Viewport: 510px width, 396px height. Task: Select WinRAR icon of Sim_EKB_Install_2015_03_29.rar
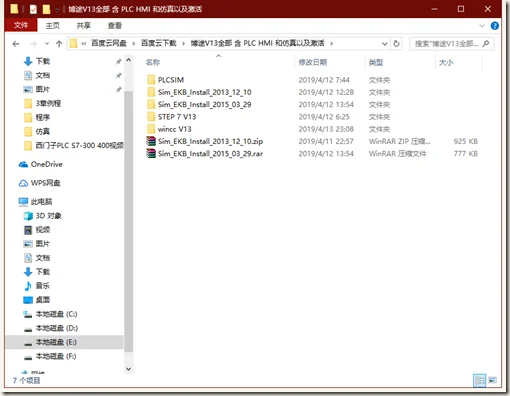pyautogui.click(x=151, y=154)
